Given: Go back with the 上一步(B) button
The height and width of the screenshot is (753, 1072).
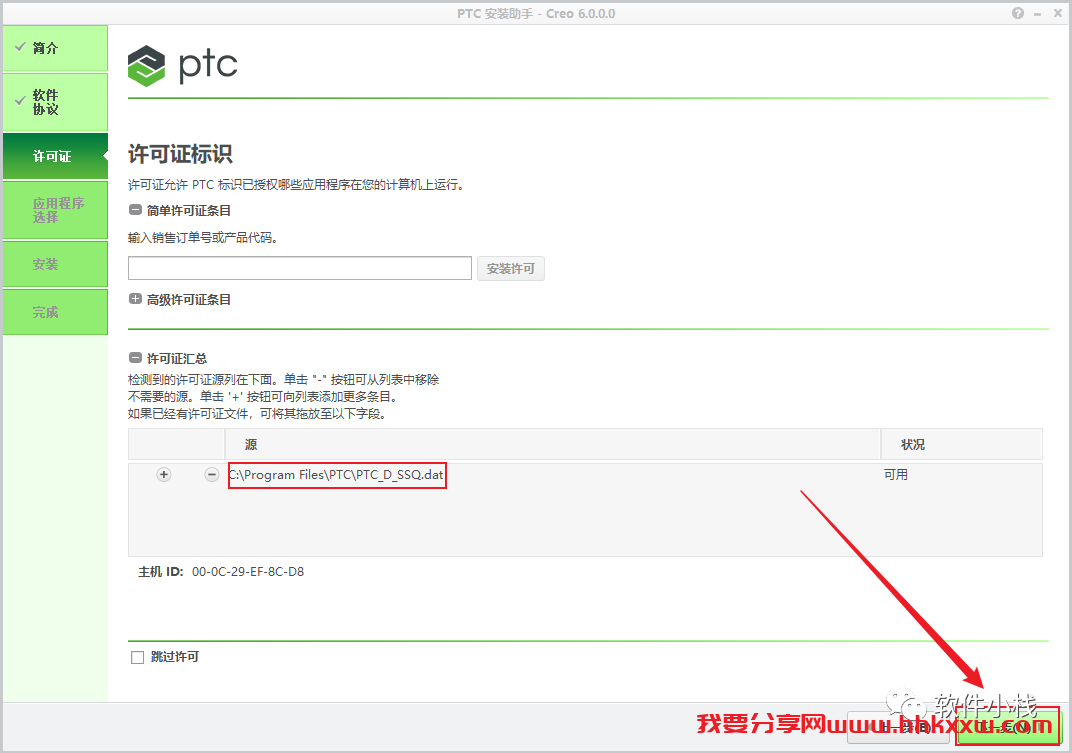Looking at the screenshot, I should click(898, 726).
